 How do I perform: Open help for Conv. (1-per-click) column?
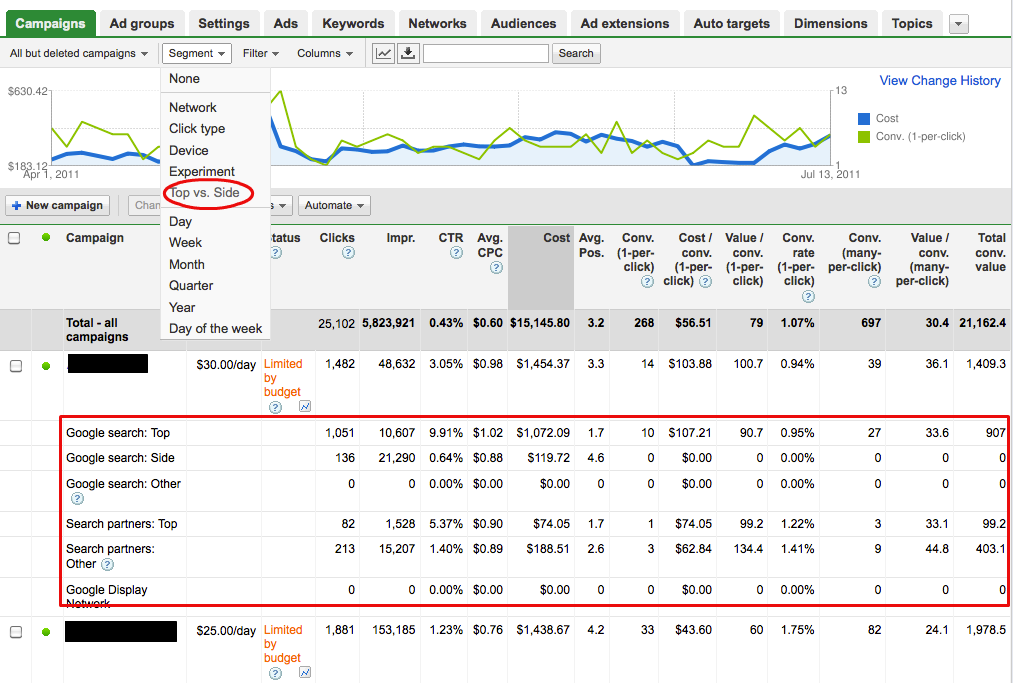(x=647, y=282)
